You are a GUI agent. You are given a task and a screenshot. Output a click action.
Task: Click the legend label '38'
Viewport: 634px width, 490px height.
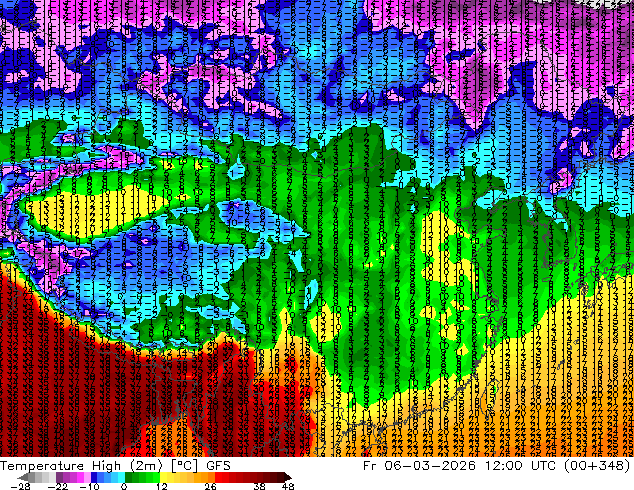pyautogui.click(x=259, y=486)
